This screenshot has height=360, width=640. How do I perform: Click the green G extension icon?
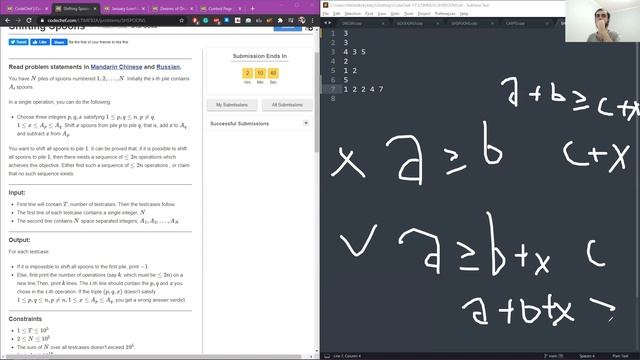[x=206, y=20]
